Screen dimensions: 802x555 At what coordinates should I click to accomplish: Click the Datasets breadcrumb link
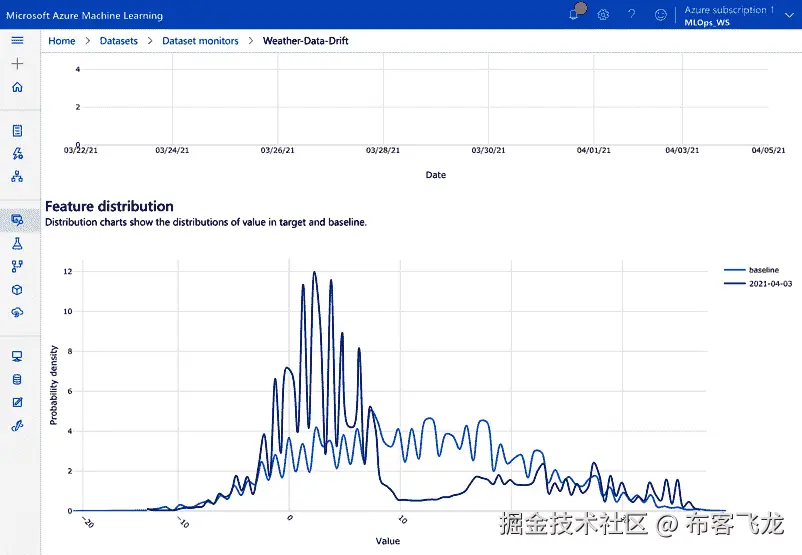tap(119, 41)
